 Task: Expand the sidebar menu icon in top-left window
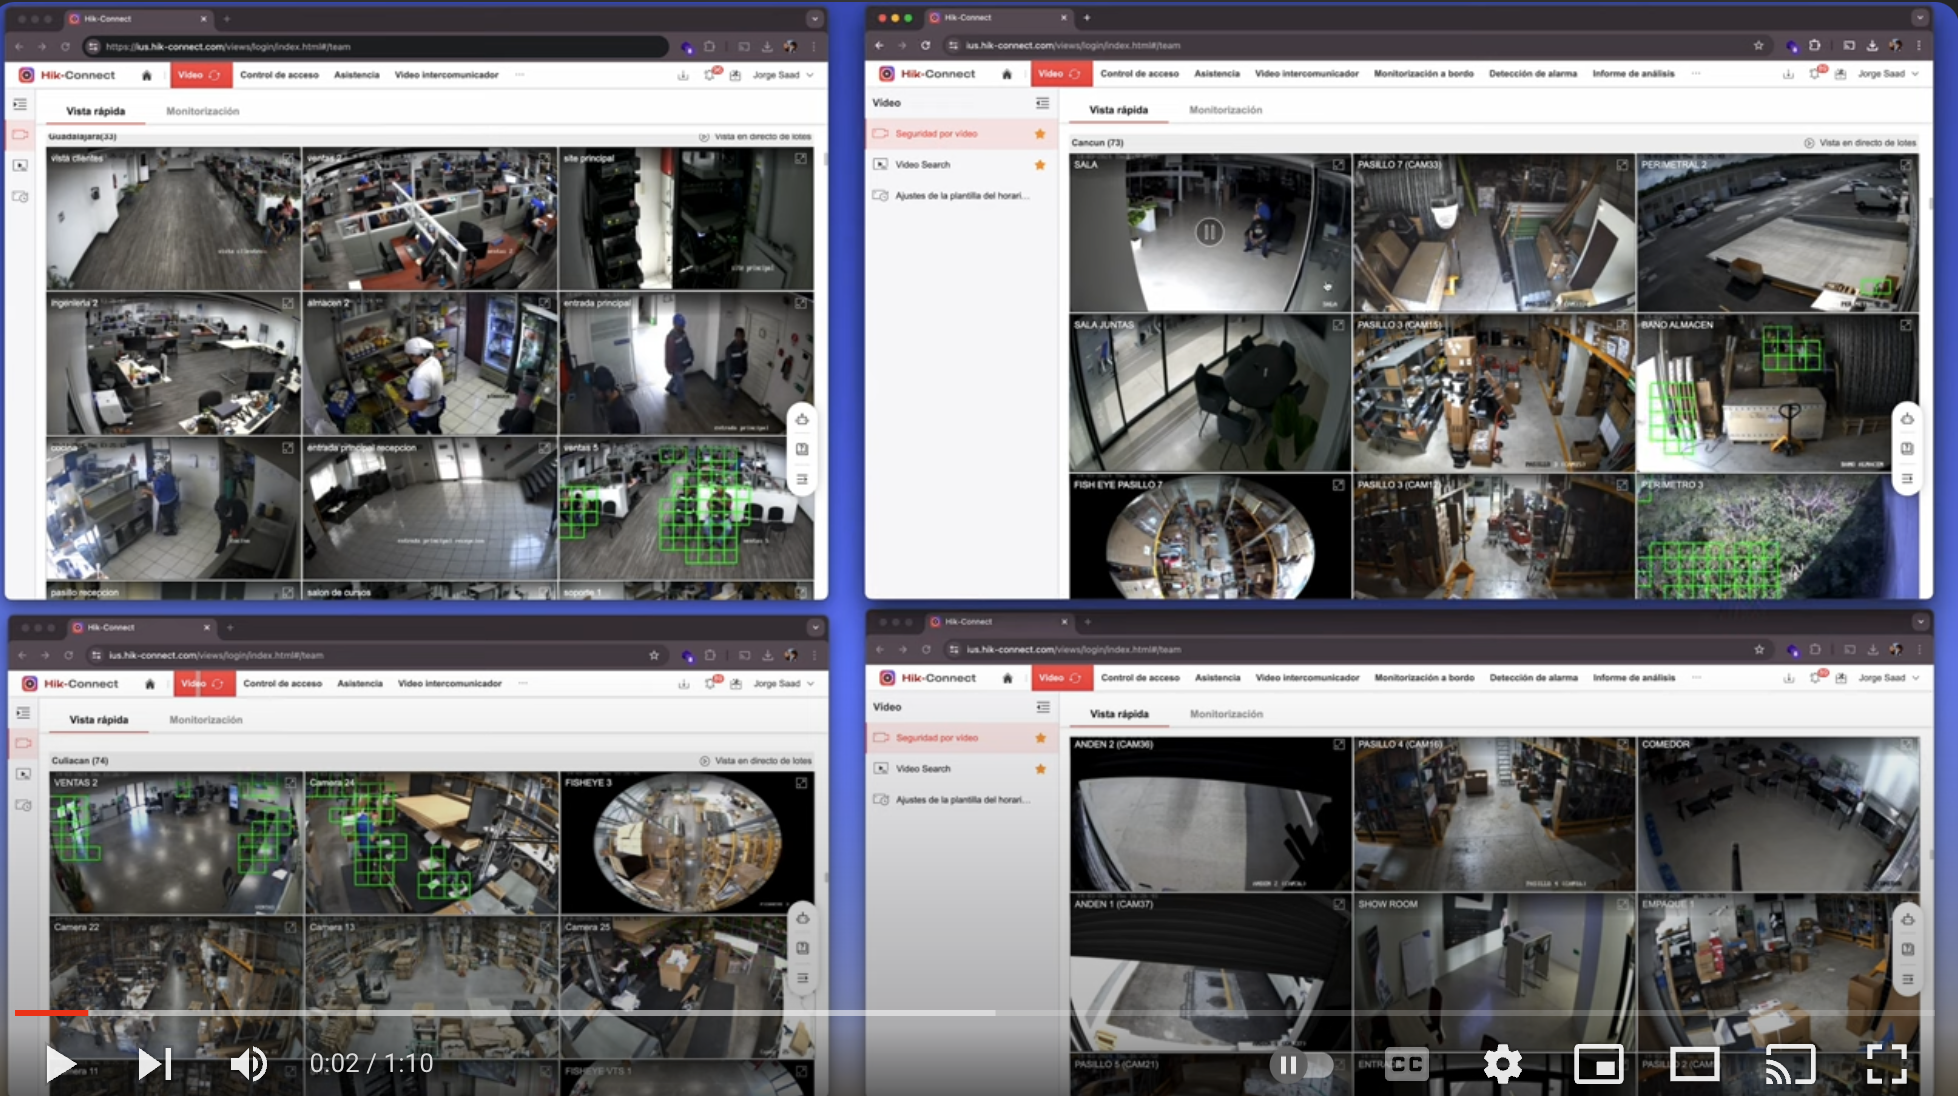click(x=20, y=104)
